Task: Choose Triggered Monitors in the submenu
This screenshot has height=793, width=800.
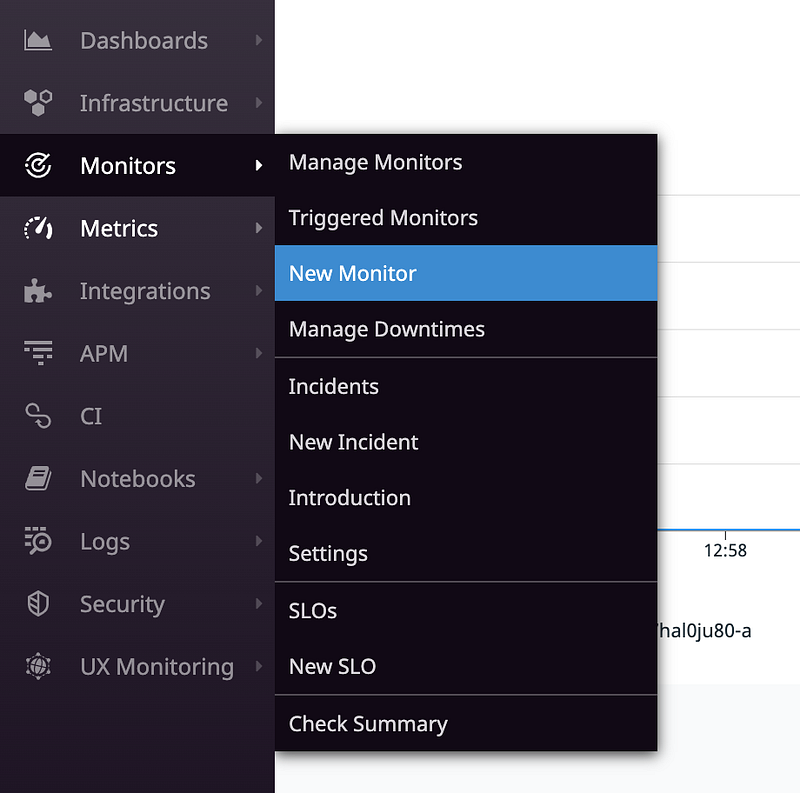Action: pyautogui.click(x=383, y=218)
